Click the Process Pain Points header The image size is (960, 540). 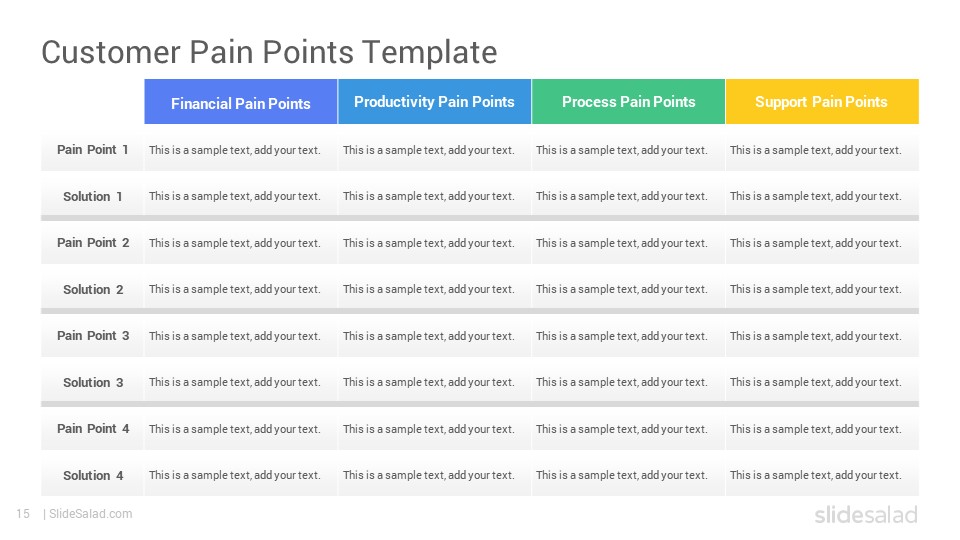point(628,102)
